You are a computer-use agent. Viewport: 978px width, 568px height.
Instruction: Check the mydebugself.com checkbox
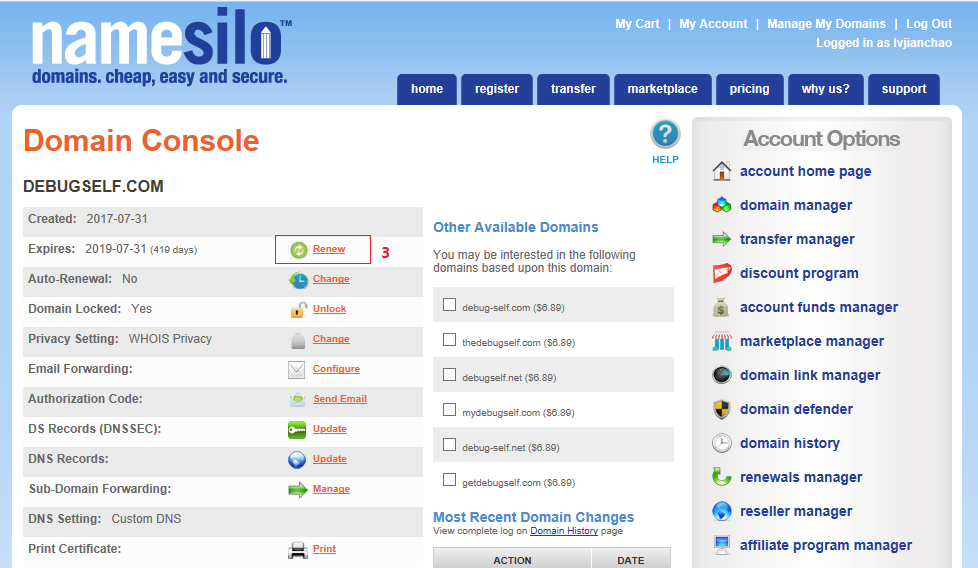(x=449, y=410)
